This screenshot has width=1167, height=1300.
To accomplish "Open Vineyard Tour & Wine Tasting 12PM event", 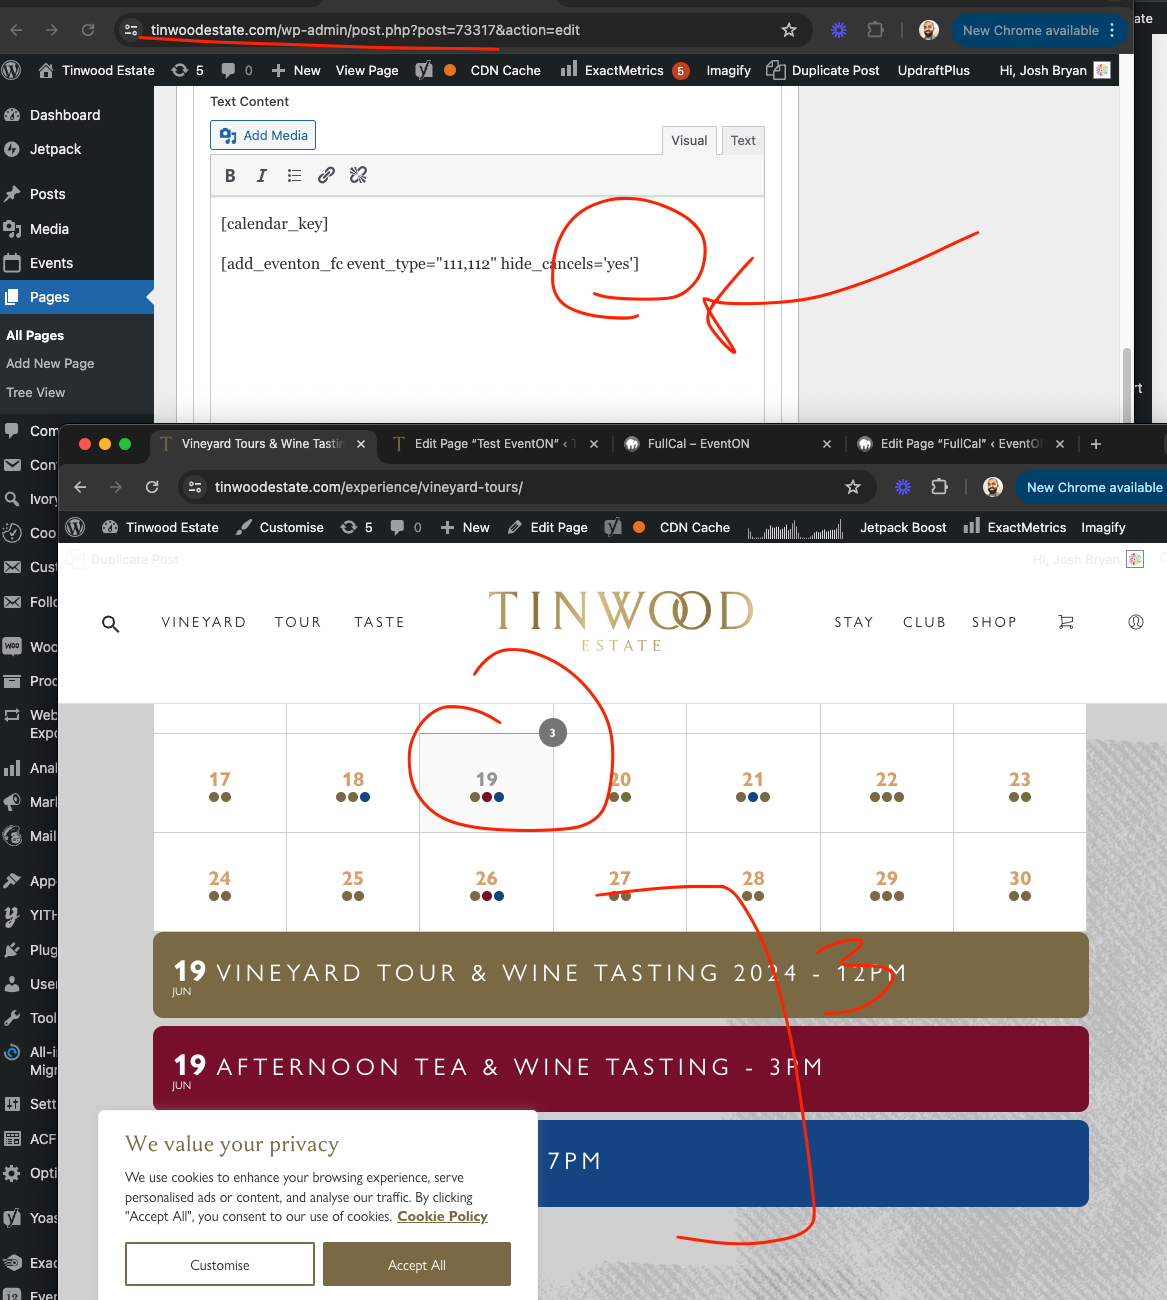I will coord(620,975).
